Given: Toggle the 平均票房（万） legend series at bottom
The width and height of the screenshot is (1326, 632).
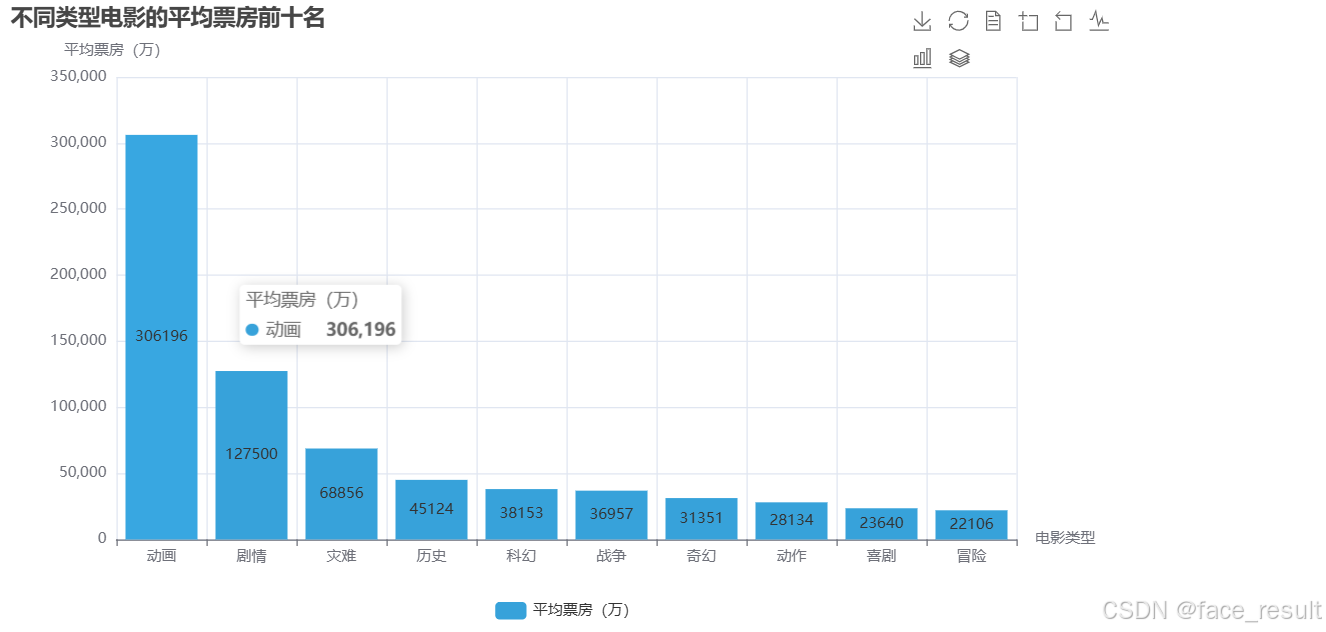Looking at the screenshot, I should click(x=562, y=610).
